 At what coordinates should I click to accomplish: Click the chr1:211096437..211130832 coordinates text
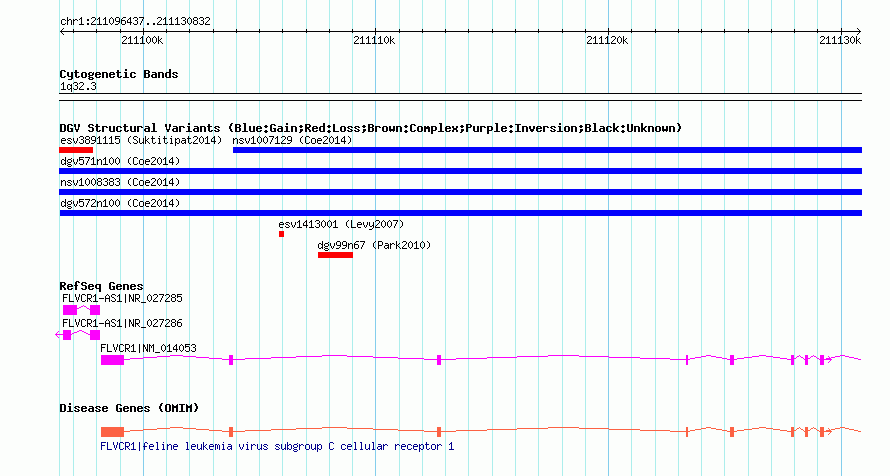(x=135, y=21)
